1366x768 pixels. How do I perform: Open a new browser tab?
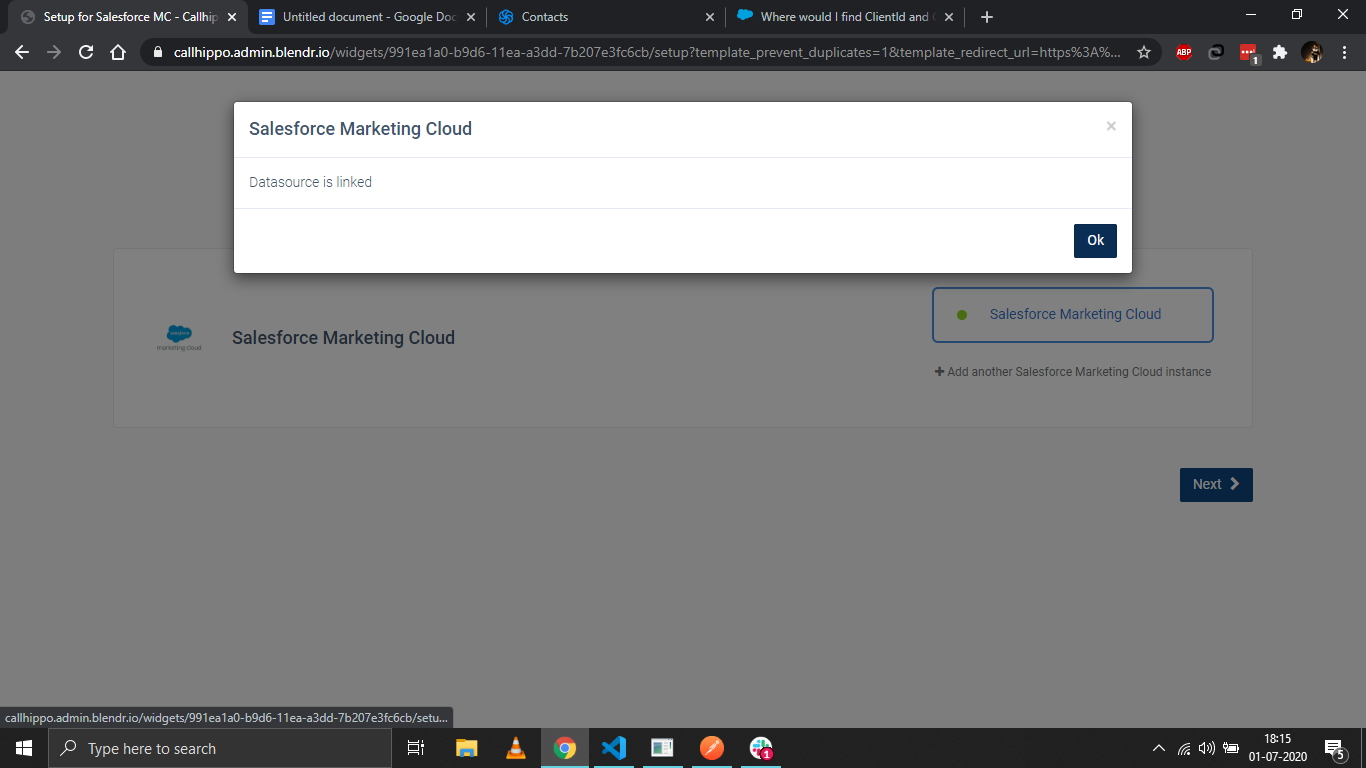pyautogui.click(x=987, y=17)
